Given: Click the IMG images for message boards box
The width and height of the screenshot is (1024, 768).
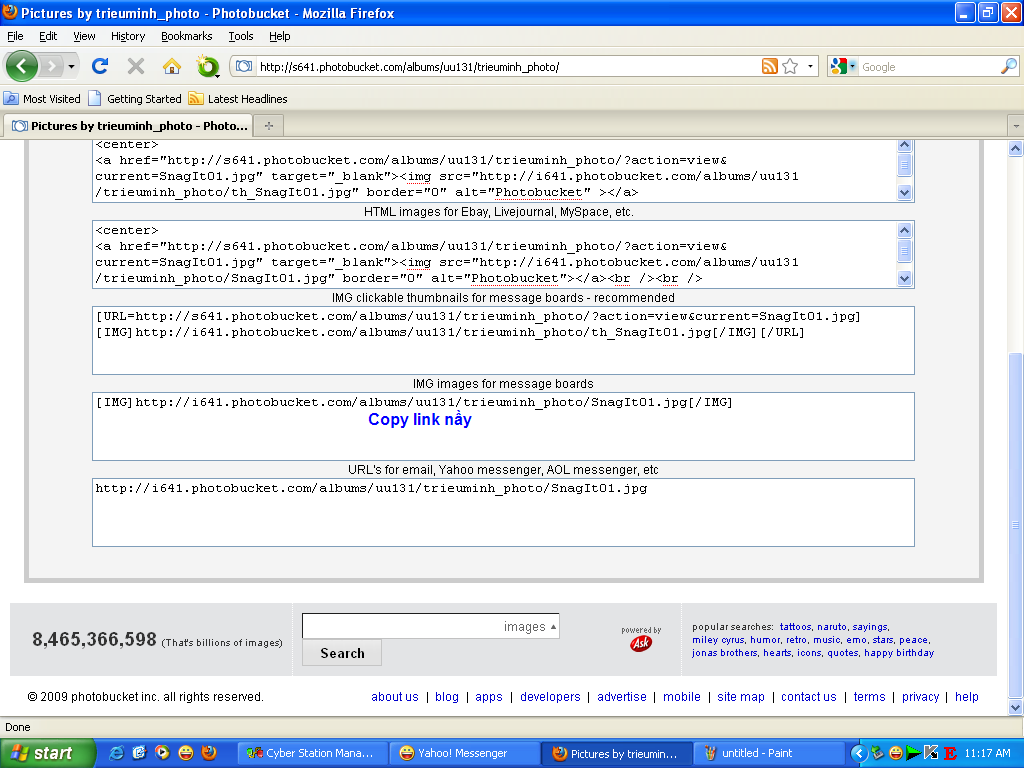Looking at the screenshot, I should (503, 426).
